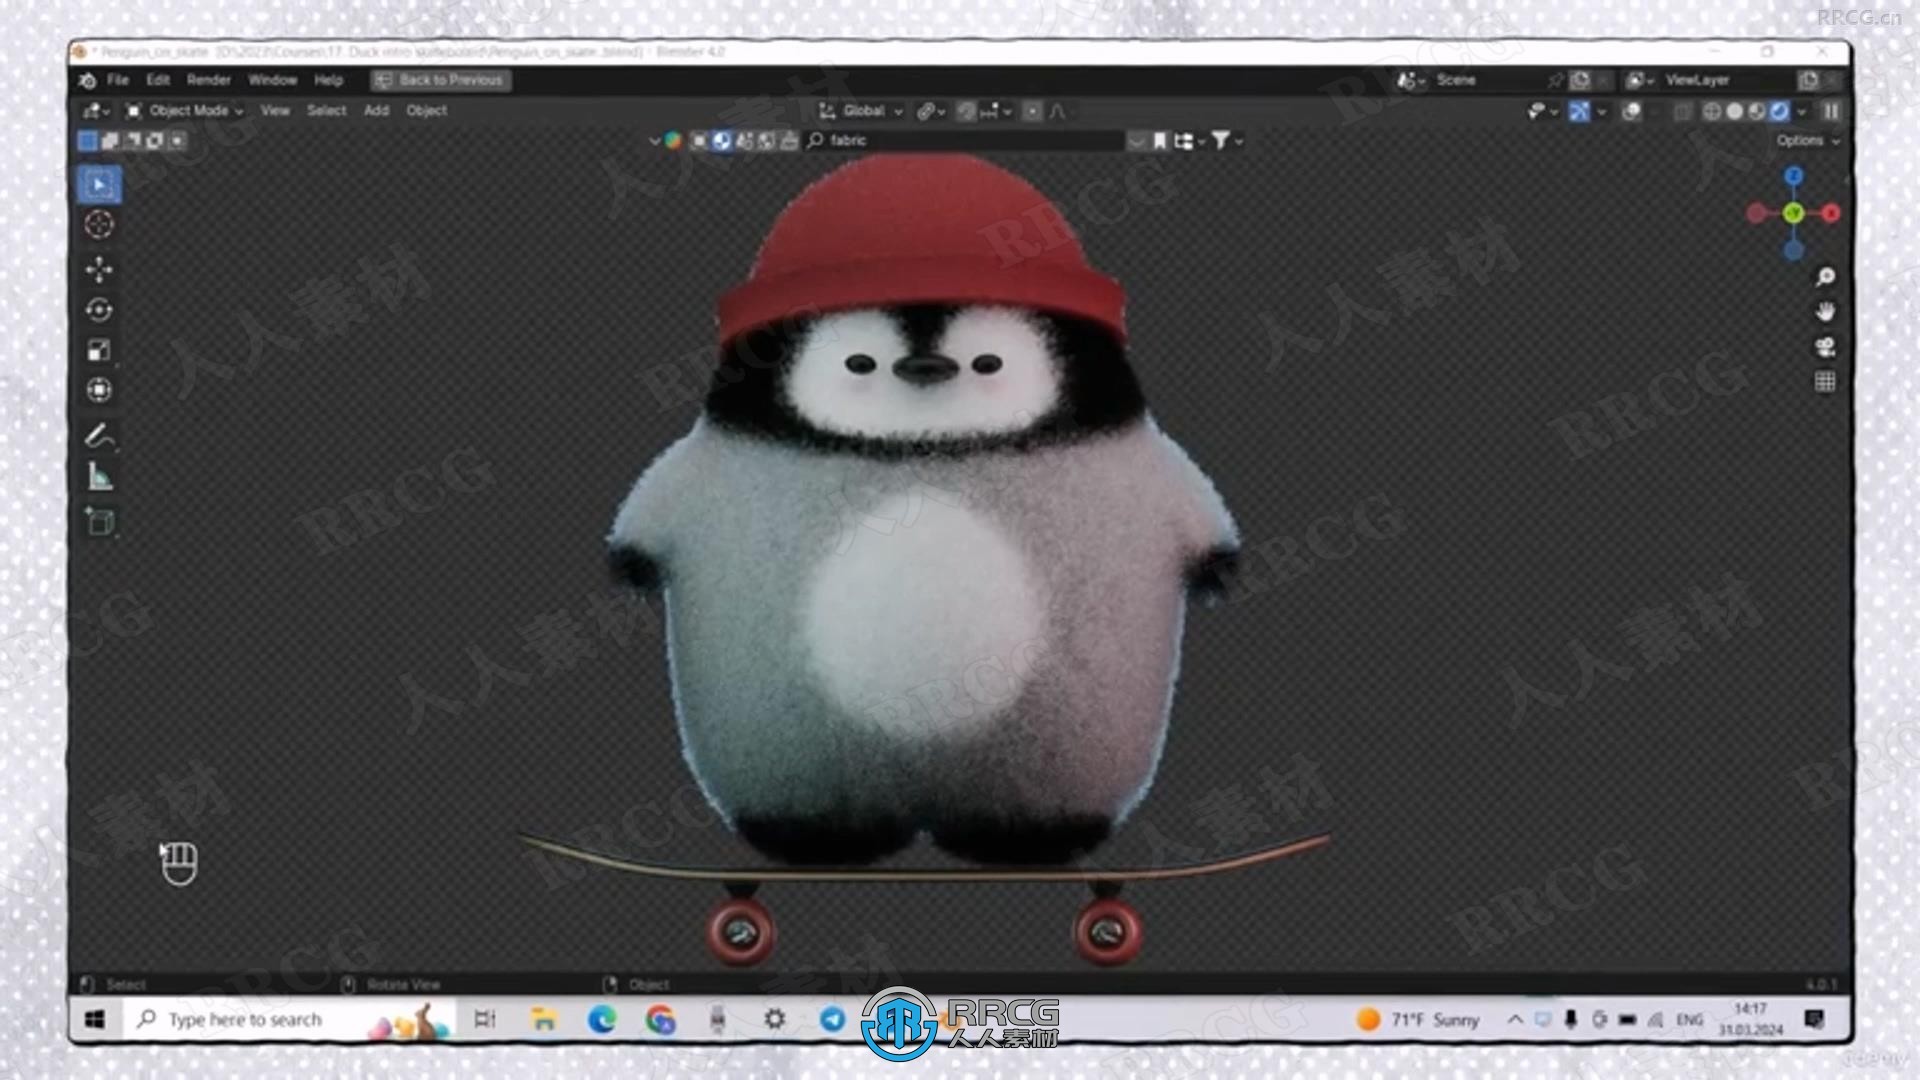Viewport: 1920px width, 1080px height.
Task: Open the filter funnel dropdown
Action: (x=1227, y=141)
